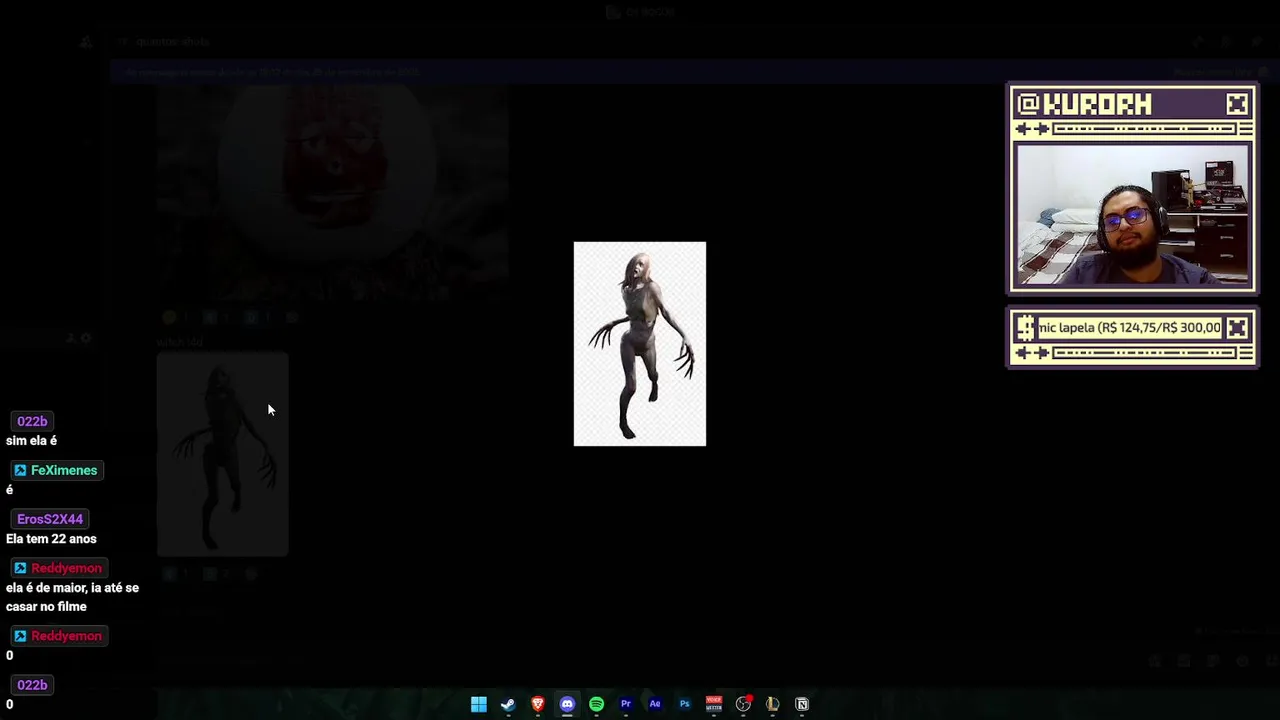The height and width of the screenshot is (720, 1280).
Task: Open the Windows Start menu
Action: pos(478,704)
